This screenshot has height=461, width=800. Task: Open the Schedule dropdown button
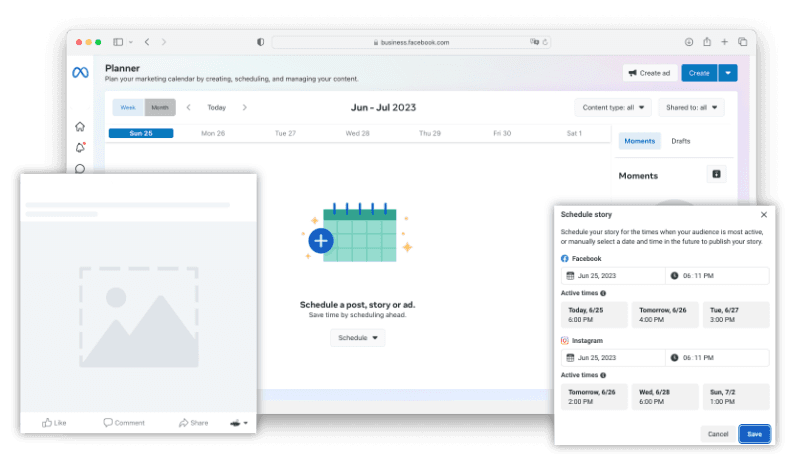tap(358, 338)
